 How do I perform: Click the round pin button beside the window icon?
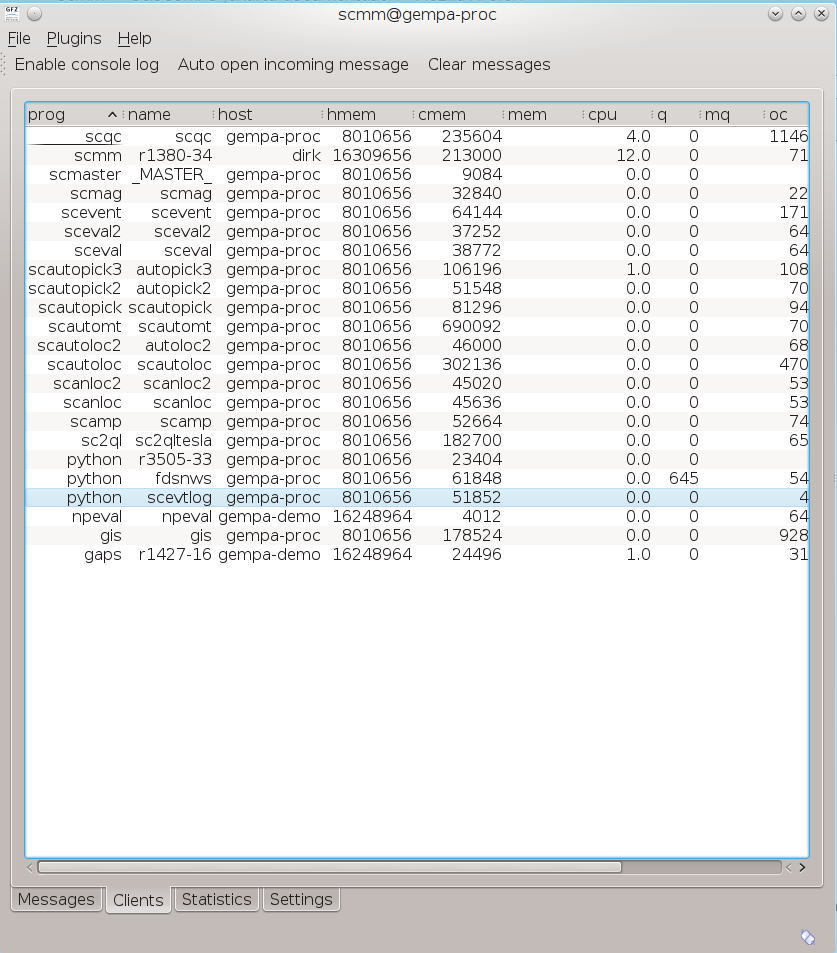[33, 14]
